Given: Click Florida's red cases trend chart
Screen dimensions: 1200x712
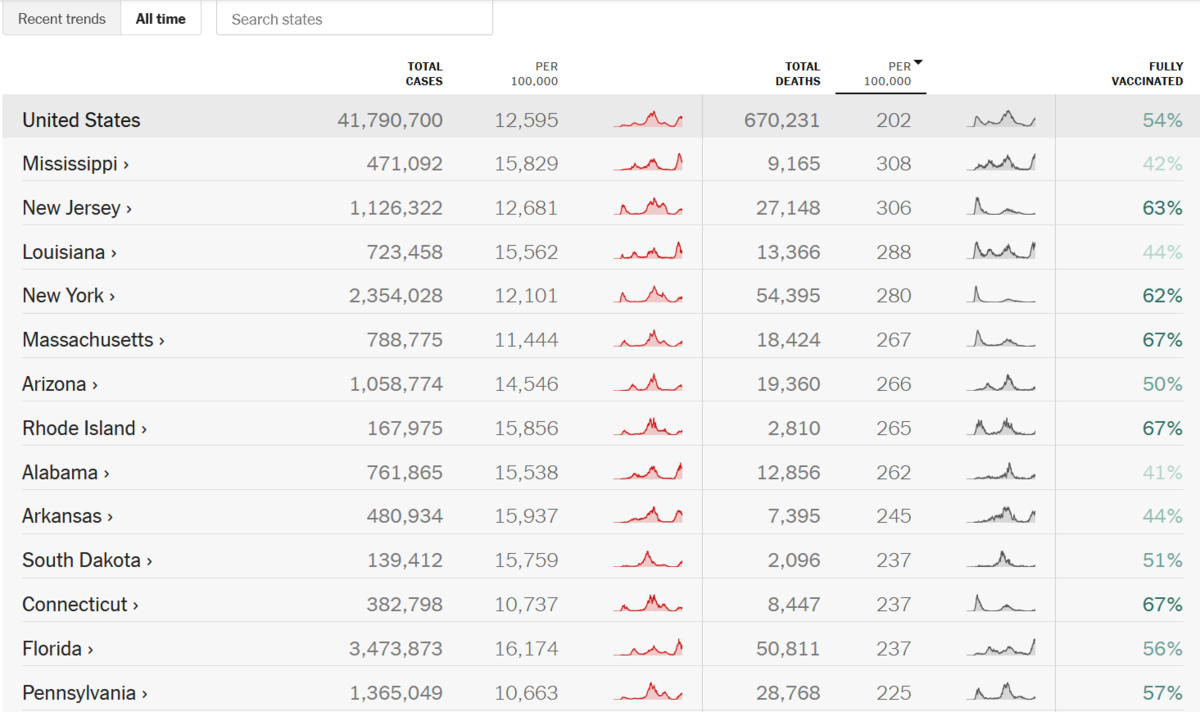Looking at the screenshot, I should coord(648,649).
